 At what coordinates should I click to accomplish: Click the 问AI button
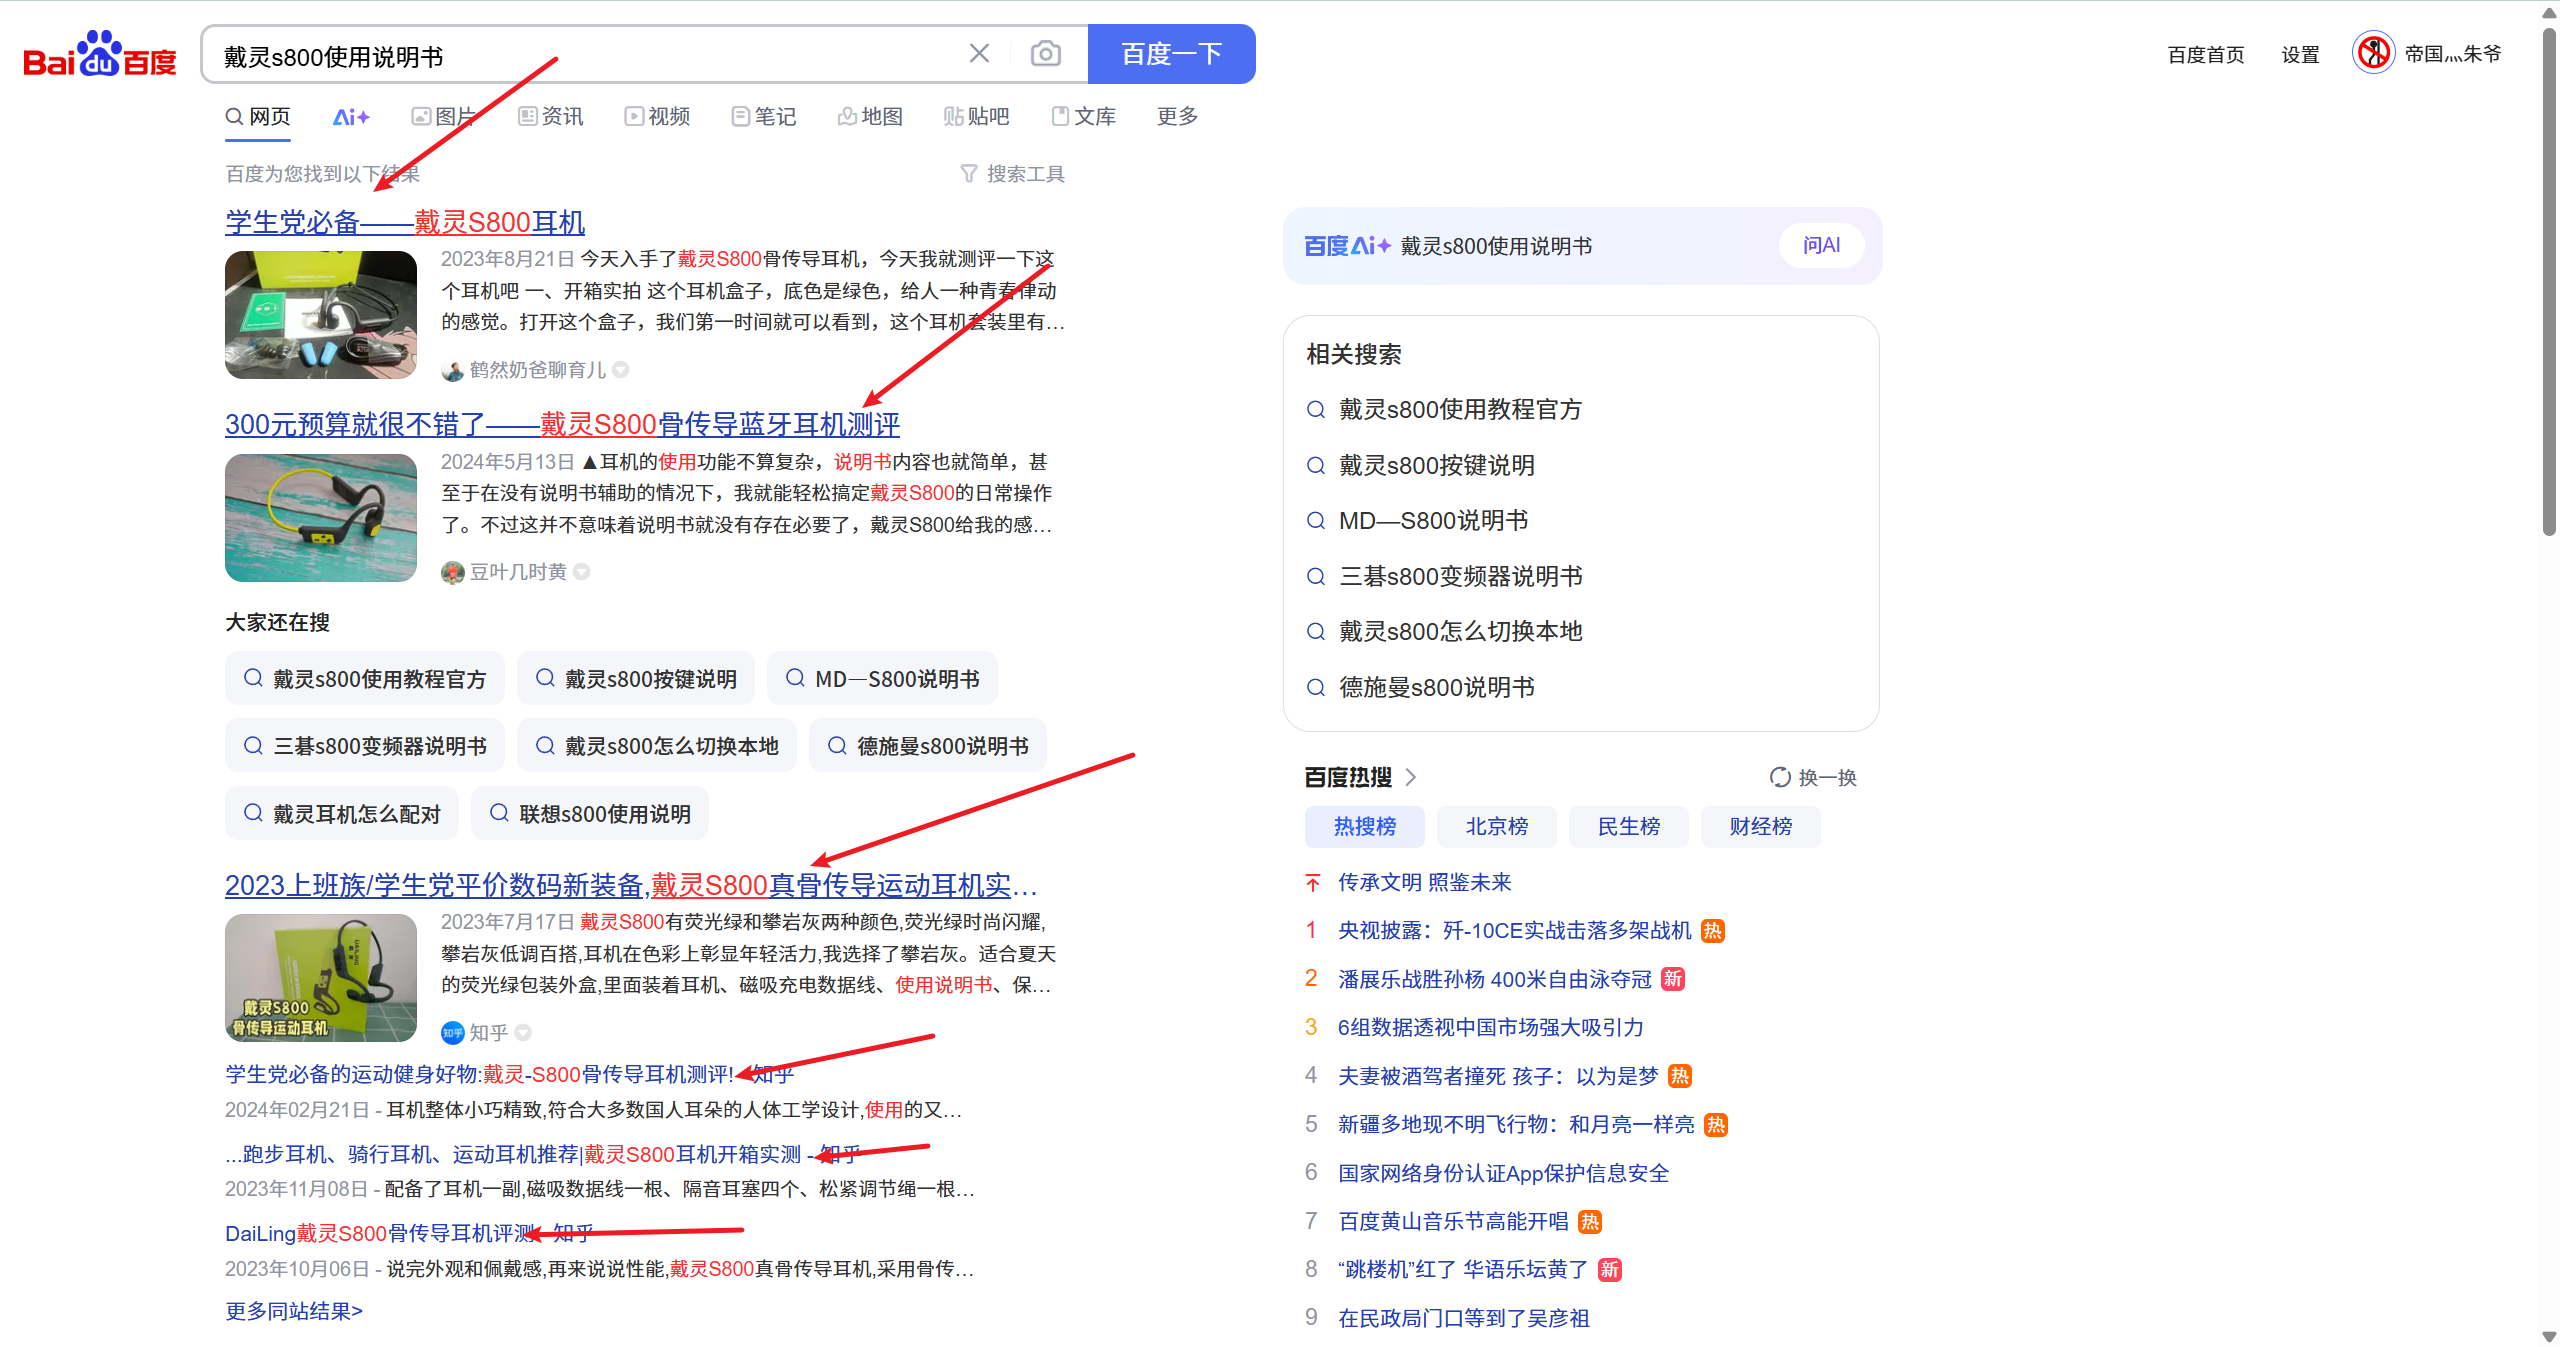click(x=1821, y=246)
